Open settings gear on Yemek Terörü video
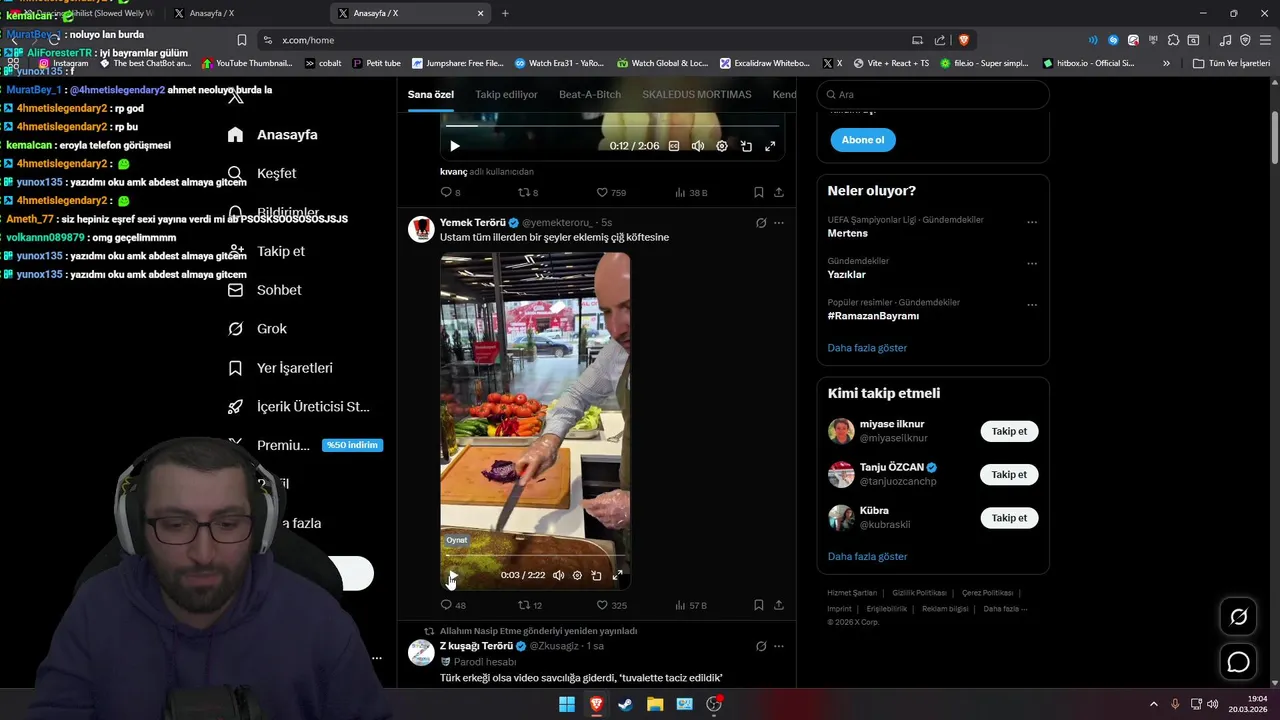The image size is (1280, 720). click(x=577, y=576)
